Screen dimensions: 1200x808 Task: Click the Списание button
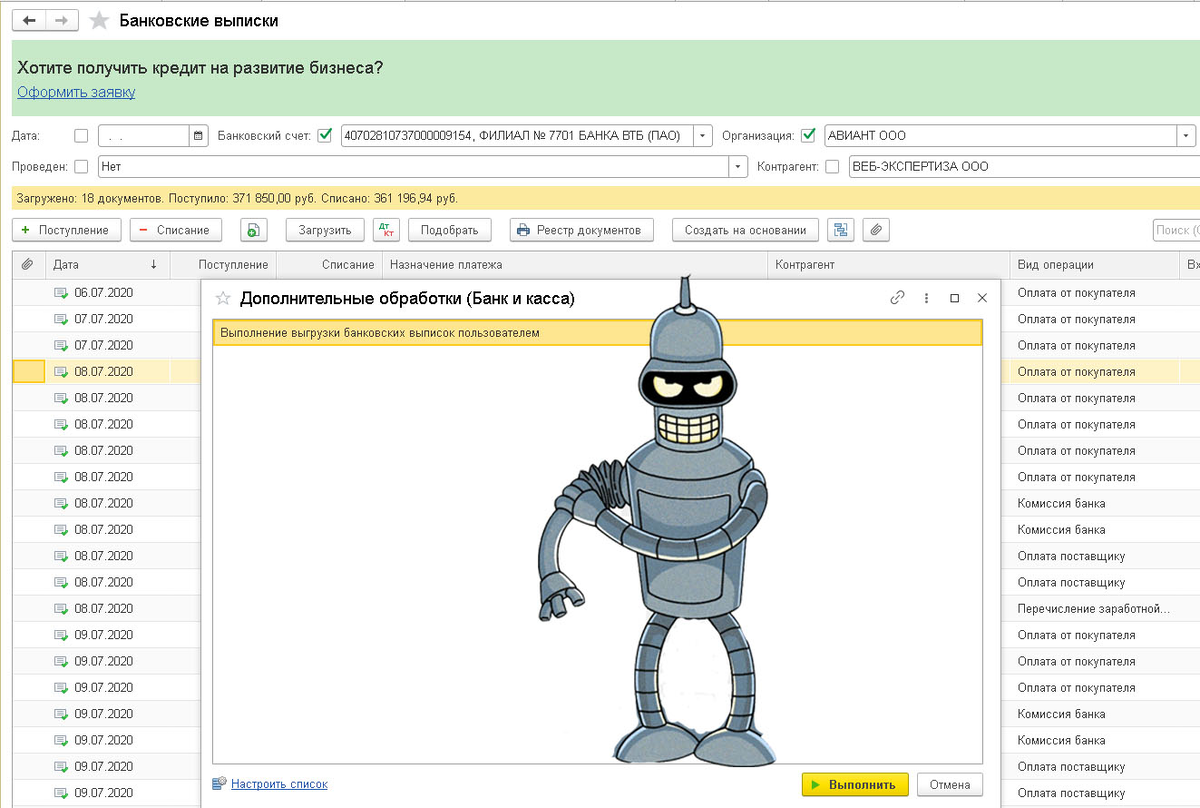[x=176, y=230]
